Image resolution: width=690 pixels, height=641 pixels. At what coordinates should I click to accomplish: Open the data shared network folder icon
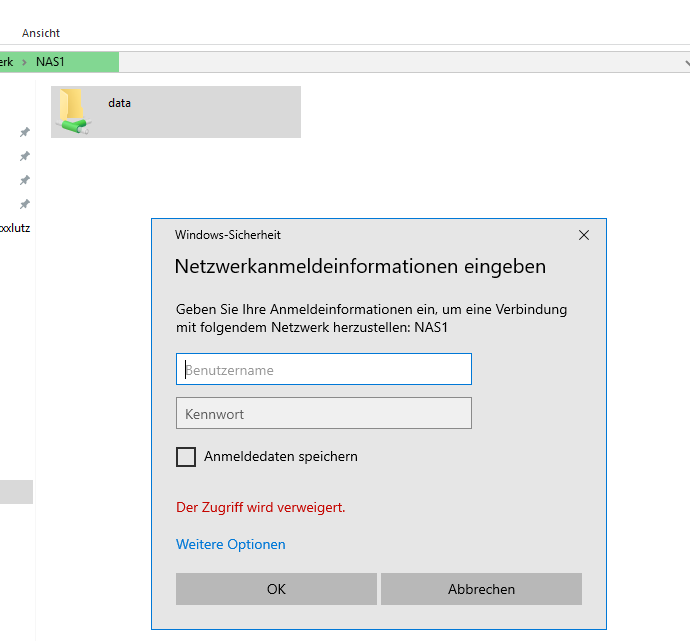click(x=74, y=111)
